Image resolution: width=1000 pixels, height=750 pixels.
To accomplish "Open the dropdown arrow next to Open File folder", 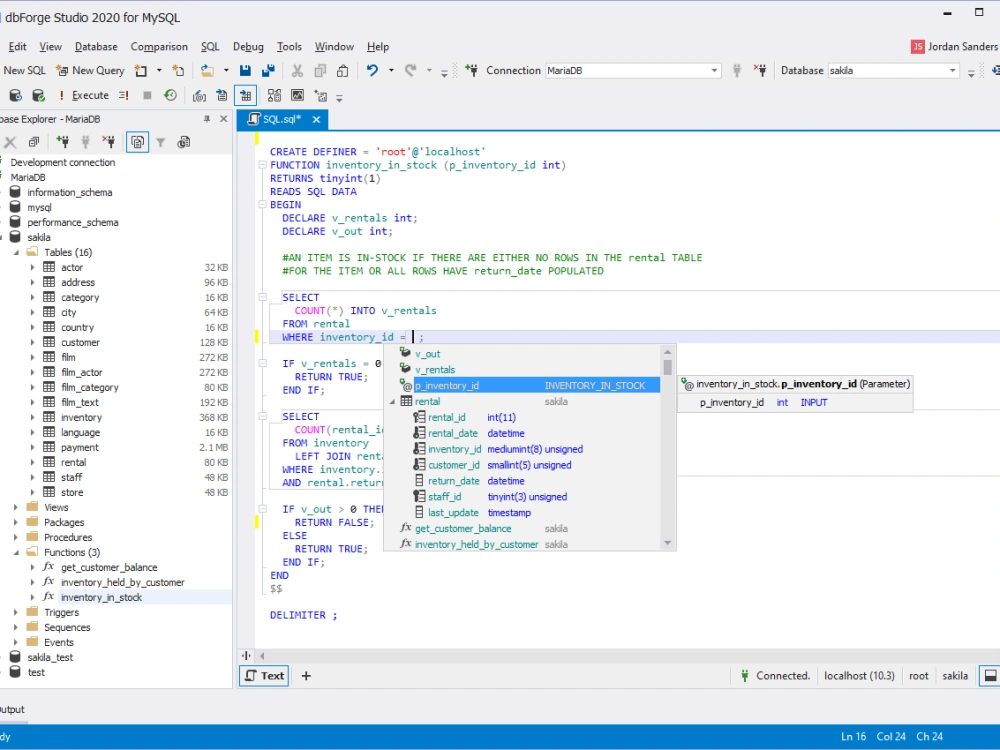I will point(226,71).
